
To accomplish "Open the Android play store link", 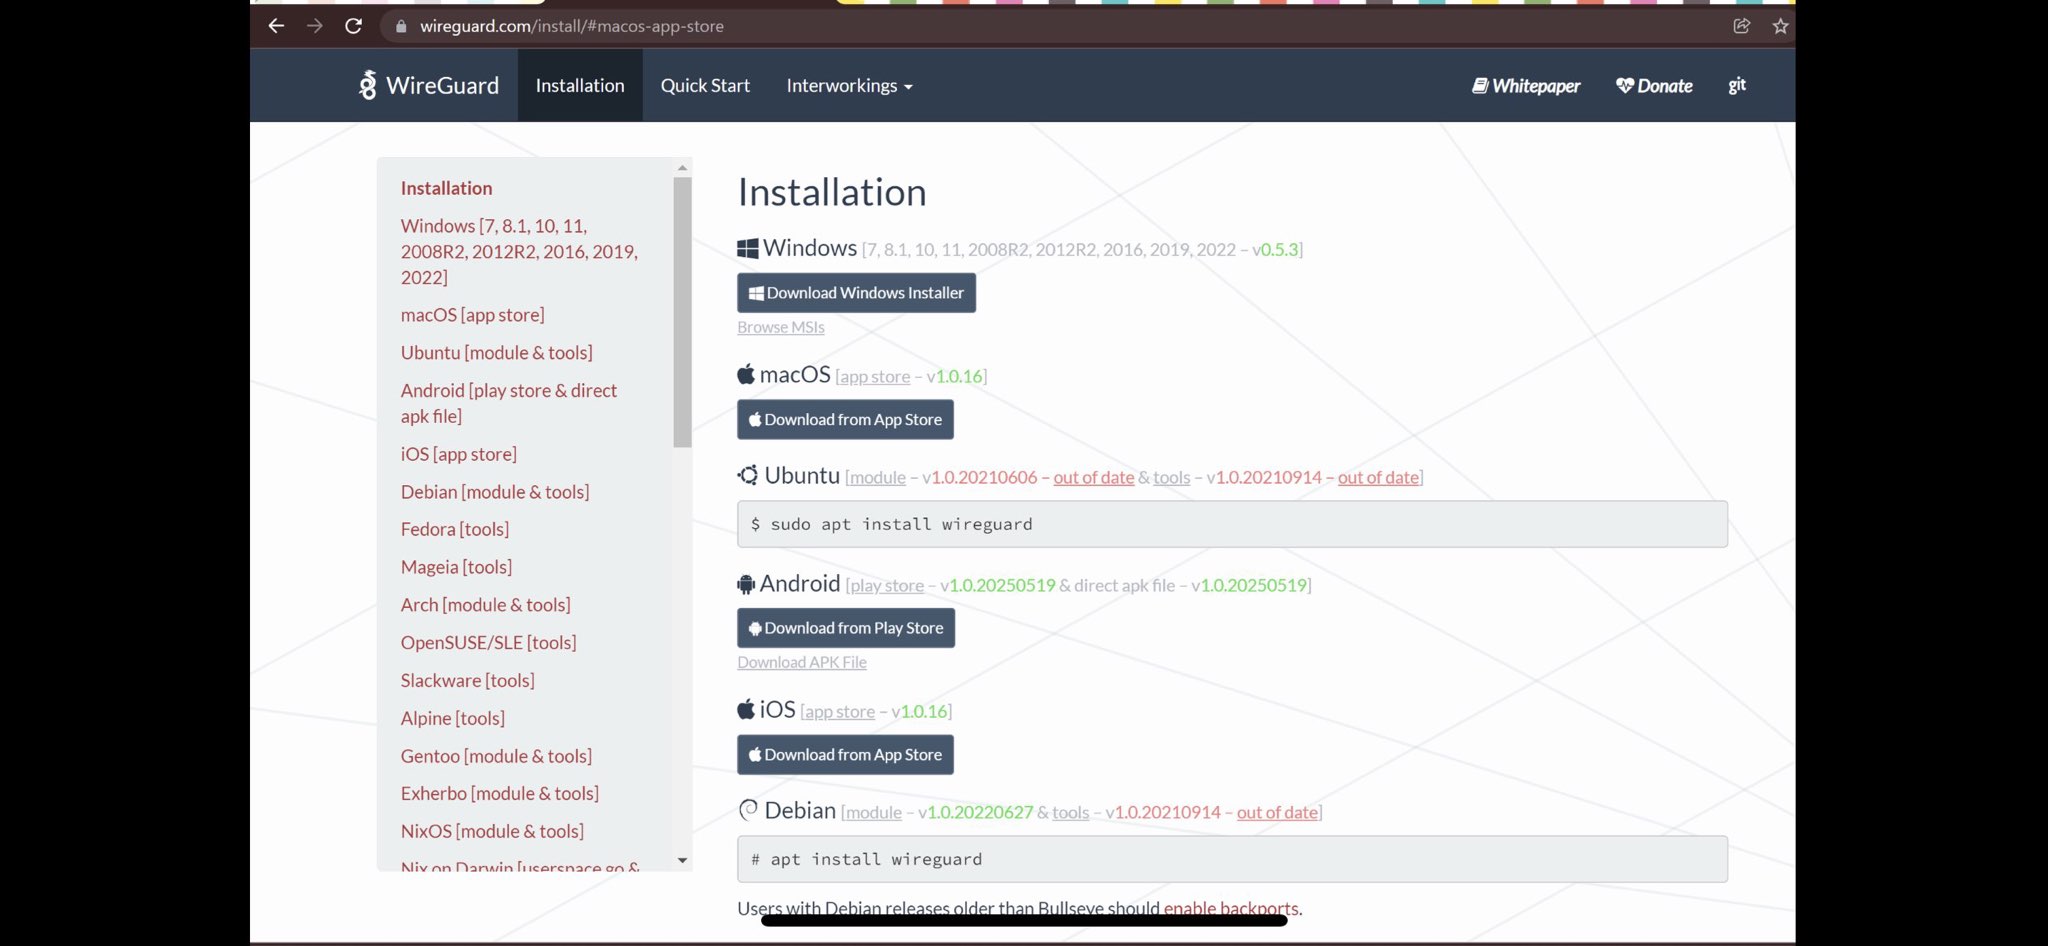I will tap(887, 586).
